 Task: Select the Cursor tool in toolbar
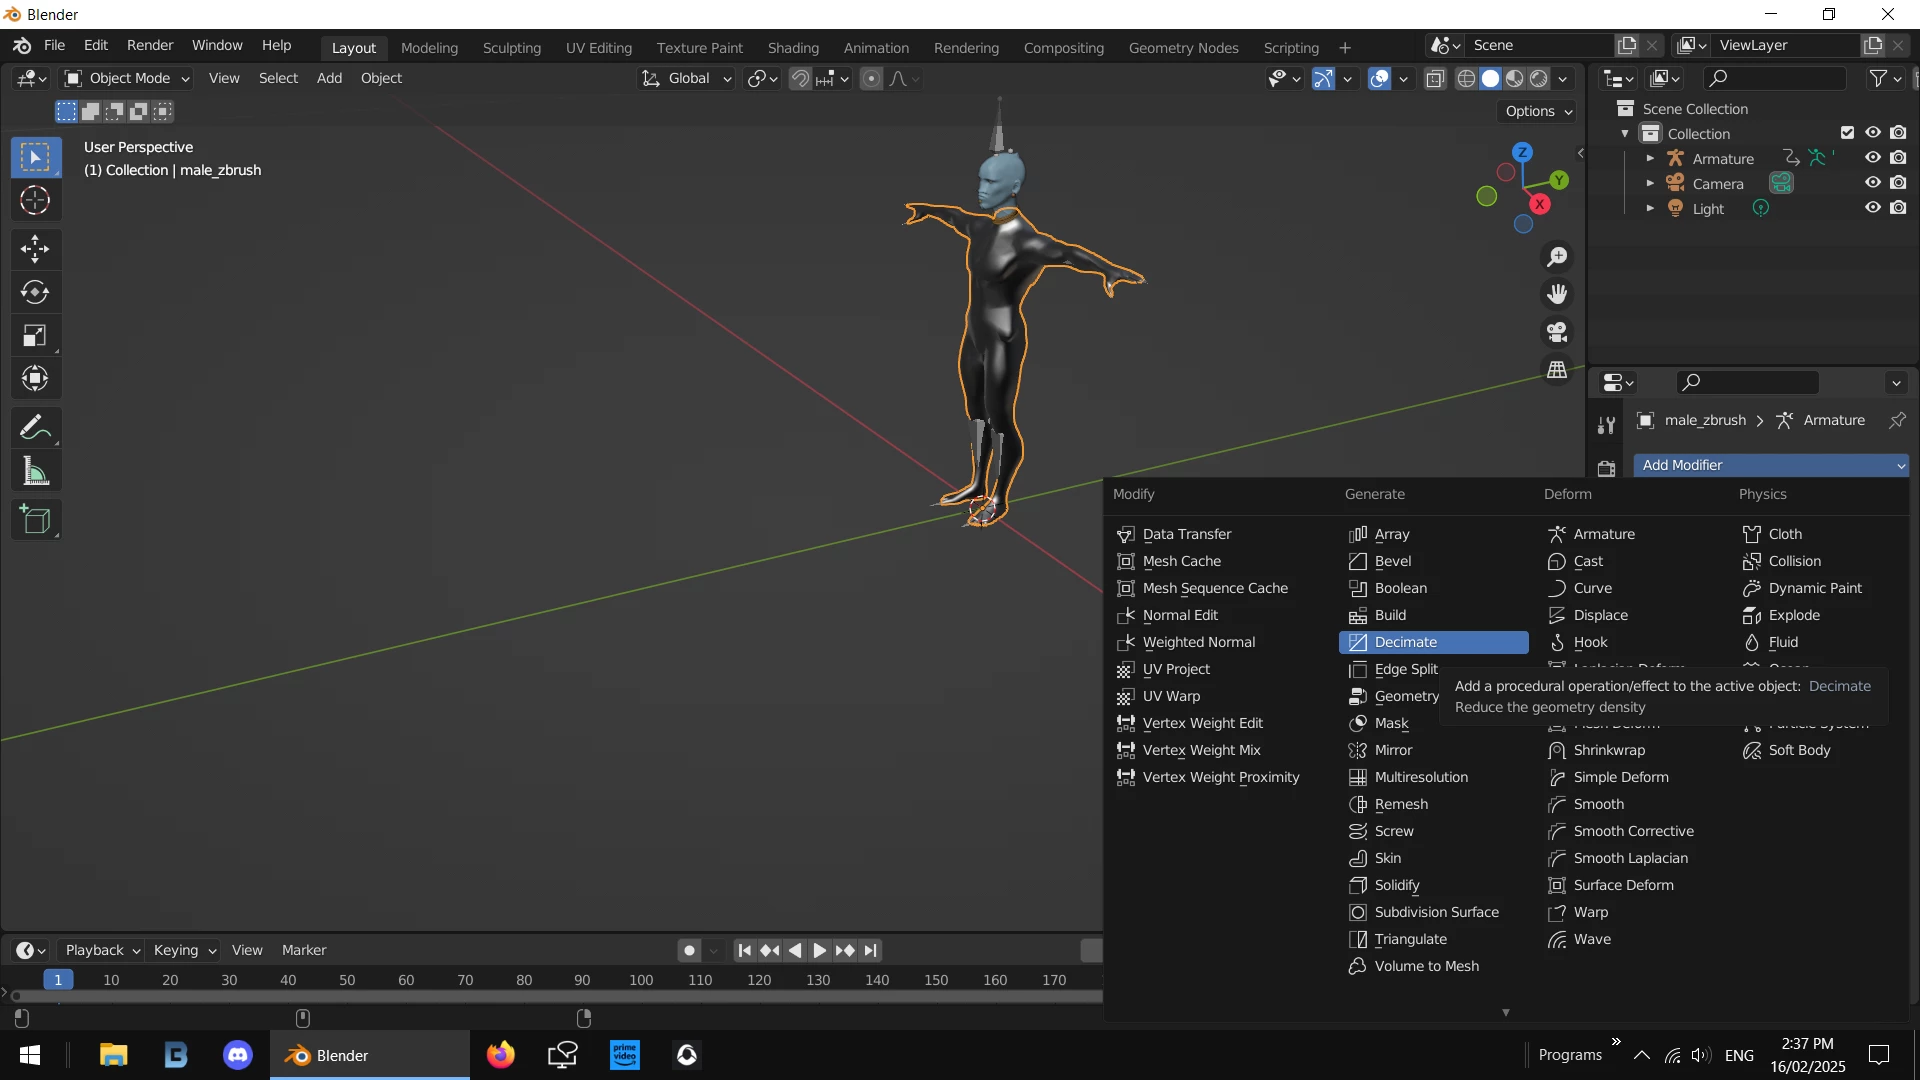coord(35,201)
